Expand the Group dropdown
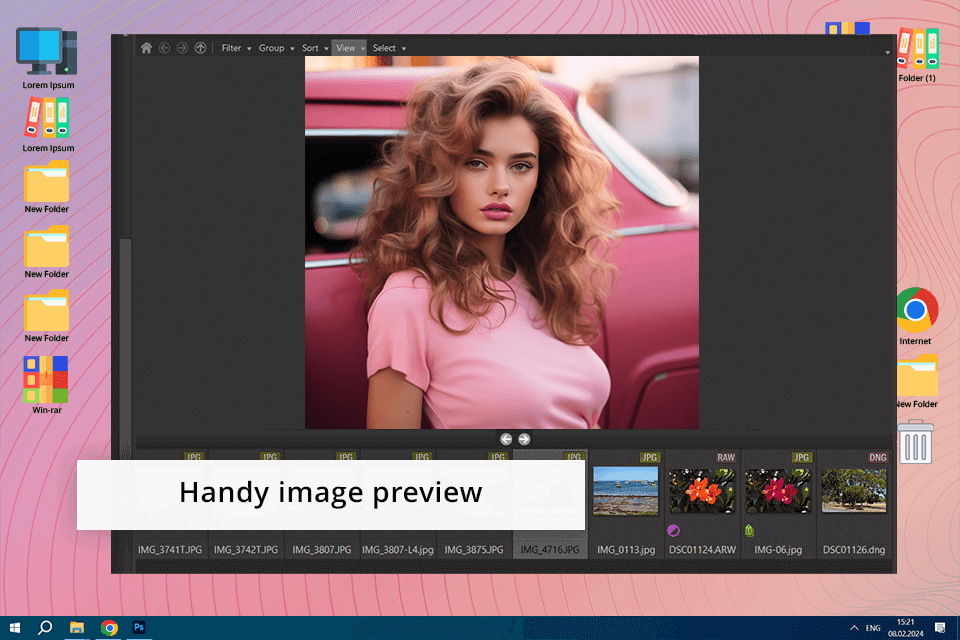 tap(275, 48)
